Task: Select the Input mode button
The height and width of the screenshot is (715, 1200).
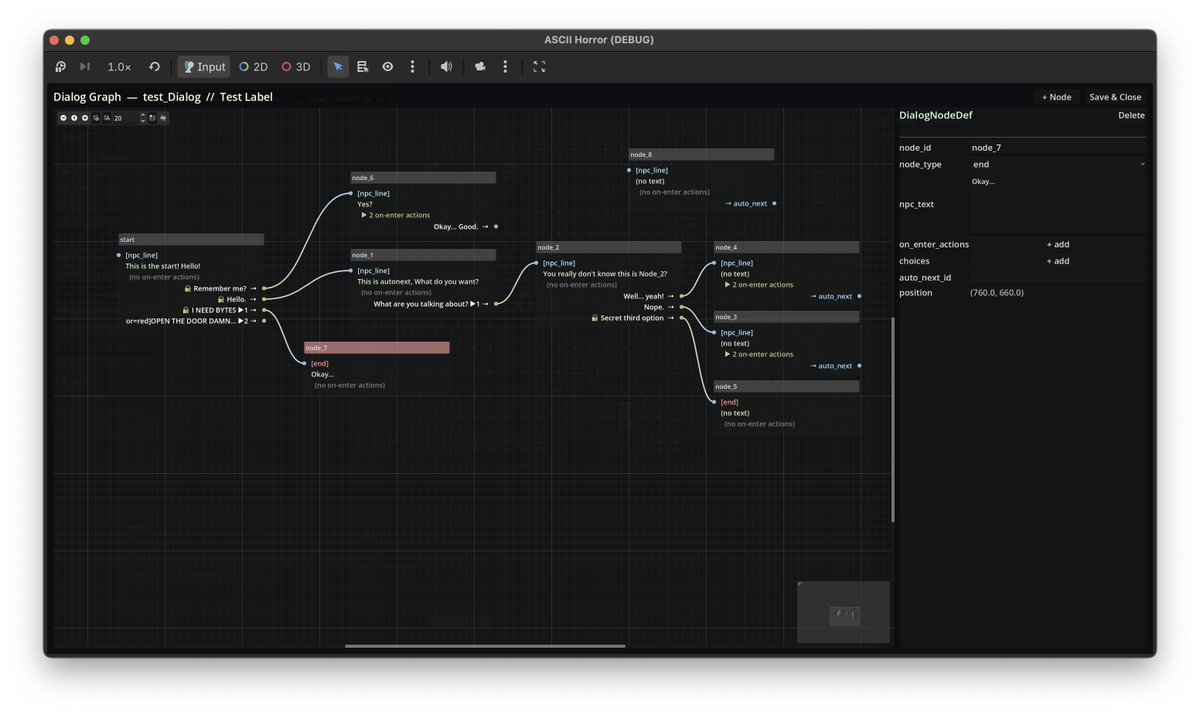Action: click(204, 67)
